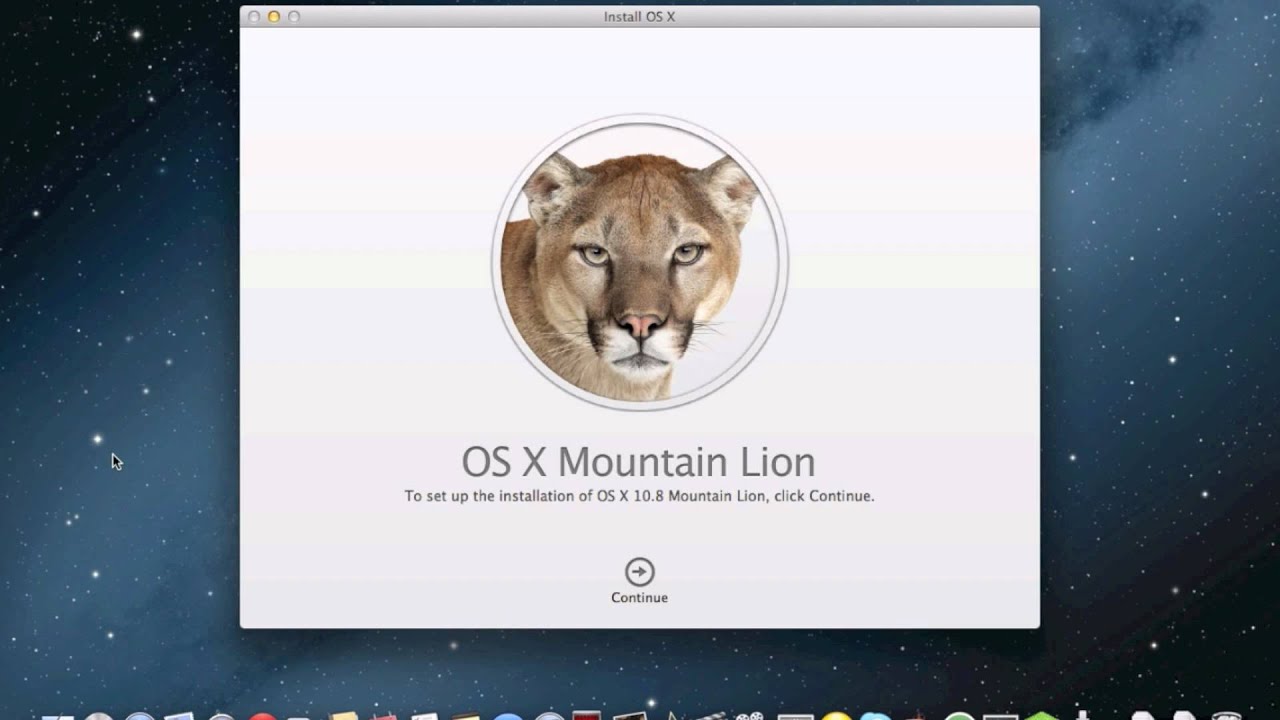Click the "To set up the installation" instruction text

pyautogui.click(x=639, y=496)
